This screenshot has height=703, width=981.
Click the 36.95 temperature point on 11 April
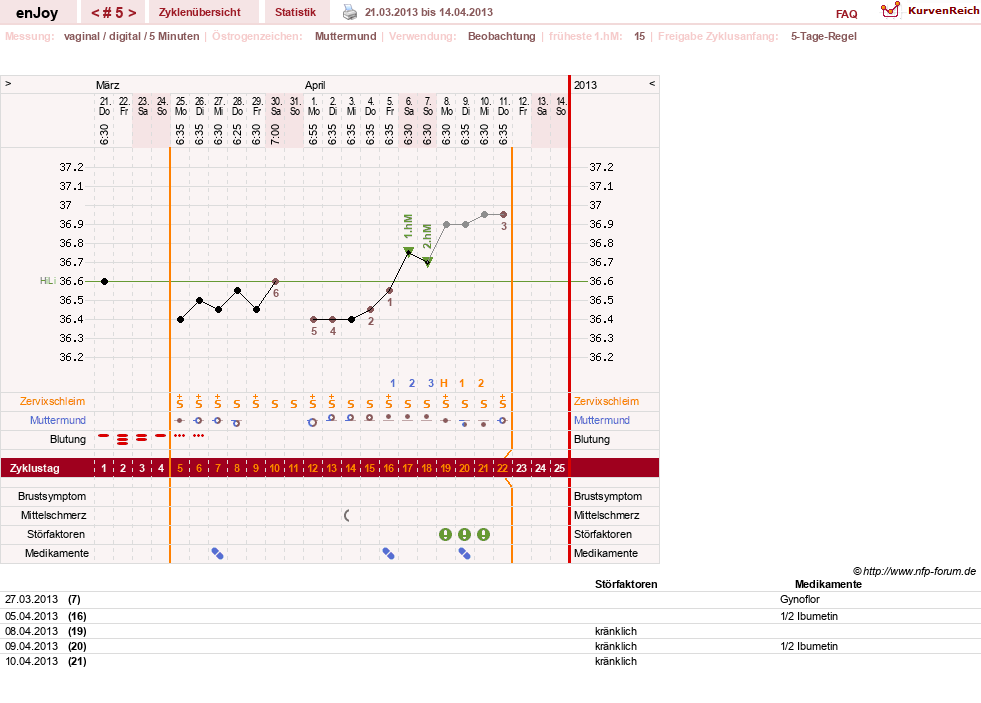tap(503, 215)
